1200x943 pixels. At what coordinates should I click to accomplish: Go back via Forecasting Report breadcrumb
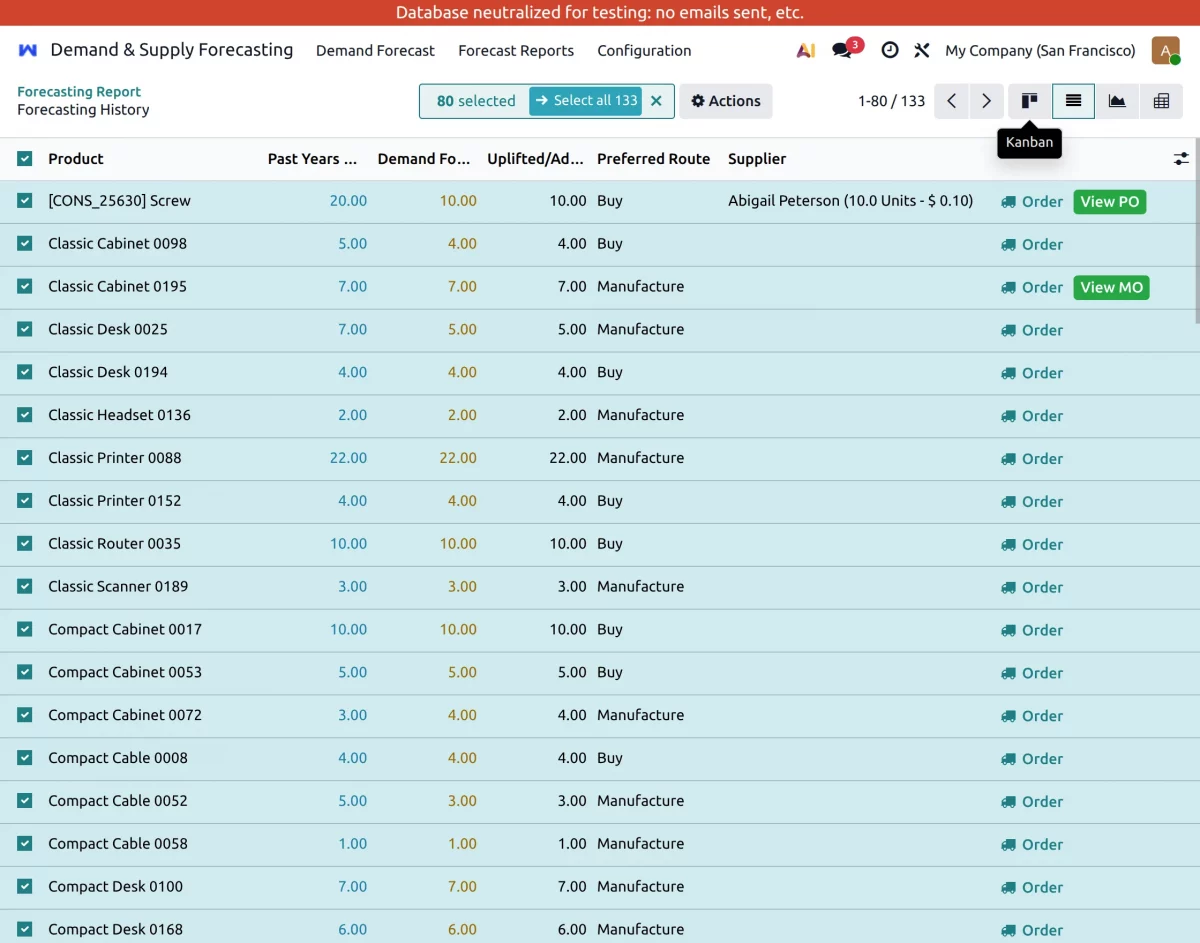click(79, 91)
